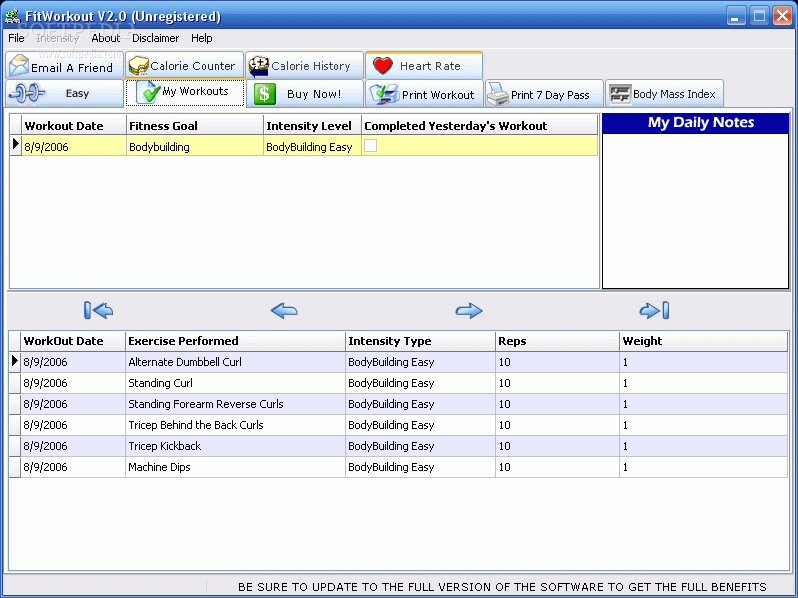Click the Intensity Level column header
The image size is (798, 598).
[312, 125]
